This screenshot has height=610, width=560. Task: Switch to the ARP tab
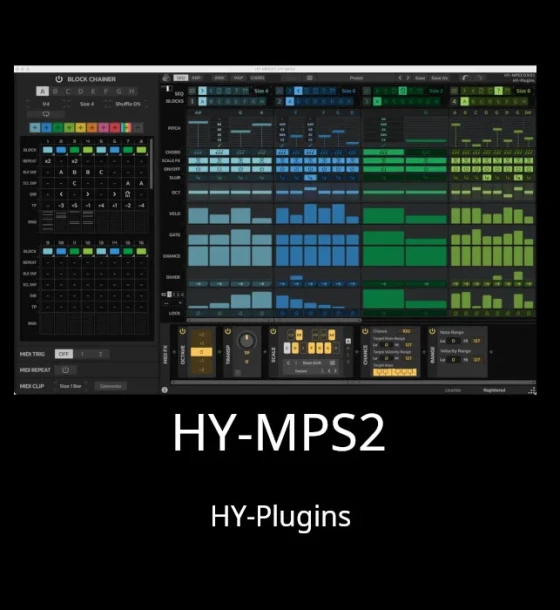point(197,78)
